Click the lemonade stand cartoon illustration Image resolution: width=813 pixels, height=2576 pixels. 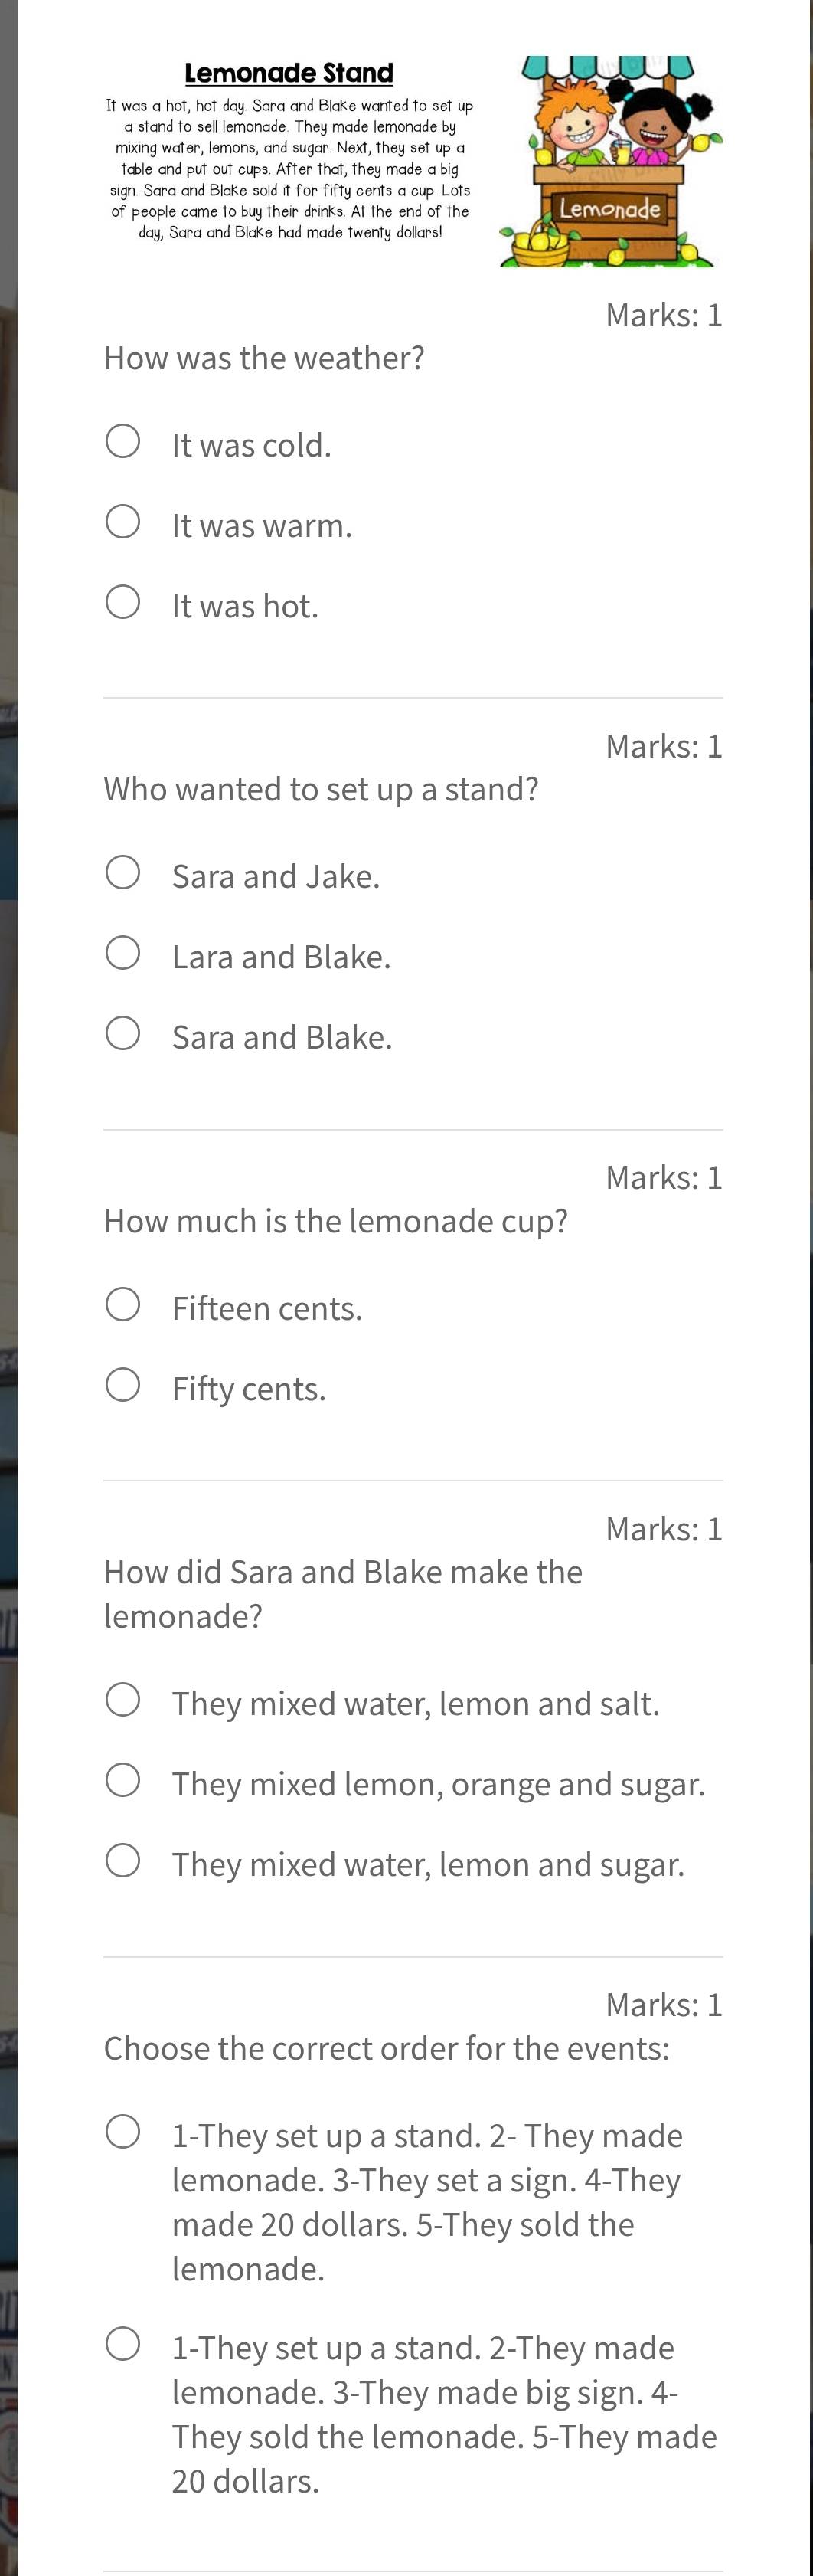click(611, 161)
